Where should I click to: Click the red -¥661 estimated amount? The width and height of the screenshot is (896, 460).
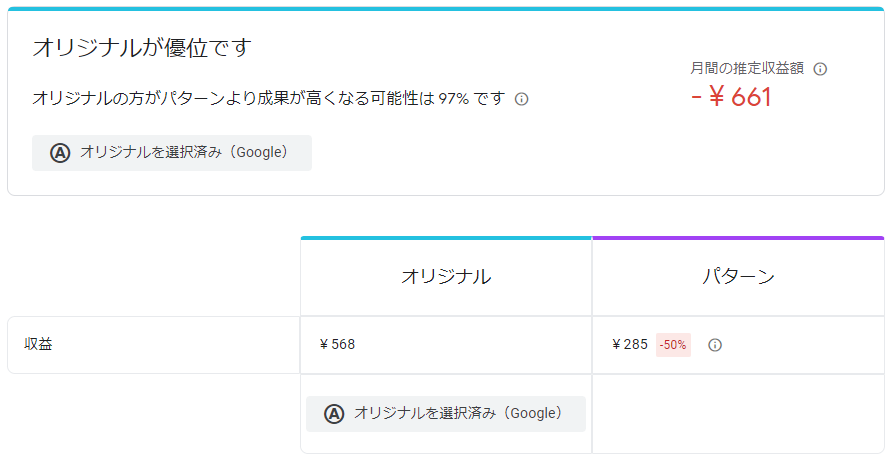pyautogui.click(x=731, y=97)
